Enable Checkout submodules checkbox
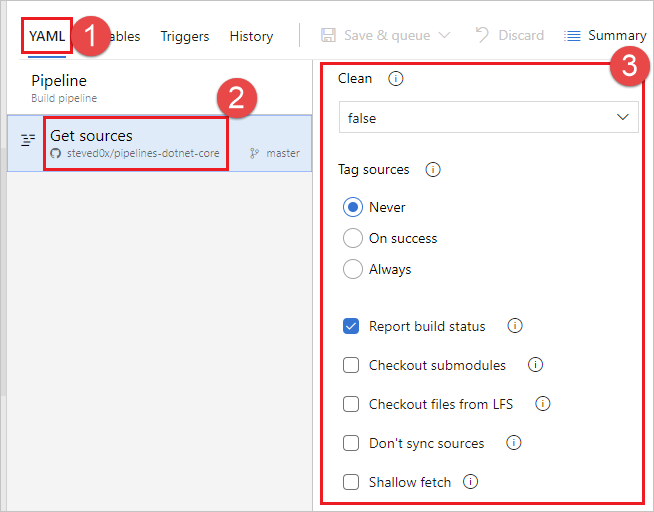Viewport: 654px width, 512px height. coord(351,365)
